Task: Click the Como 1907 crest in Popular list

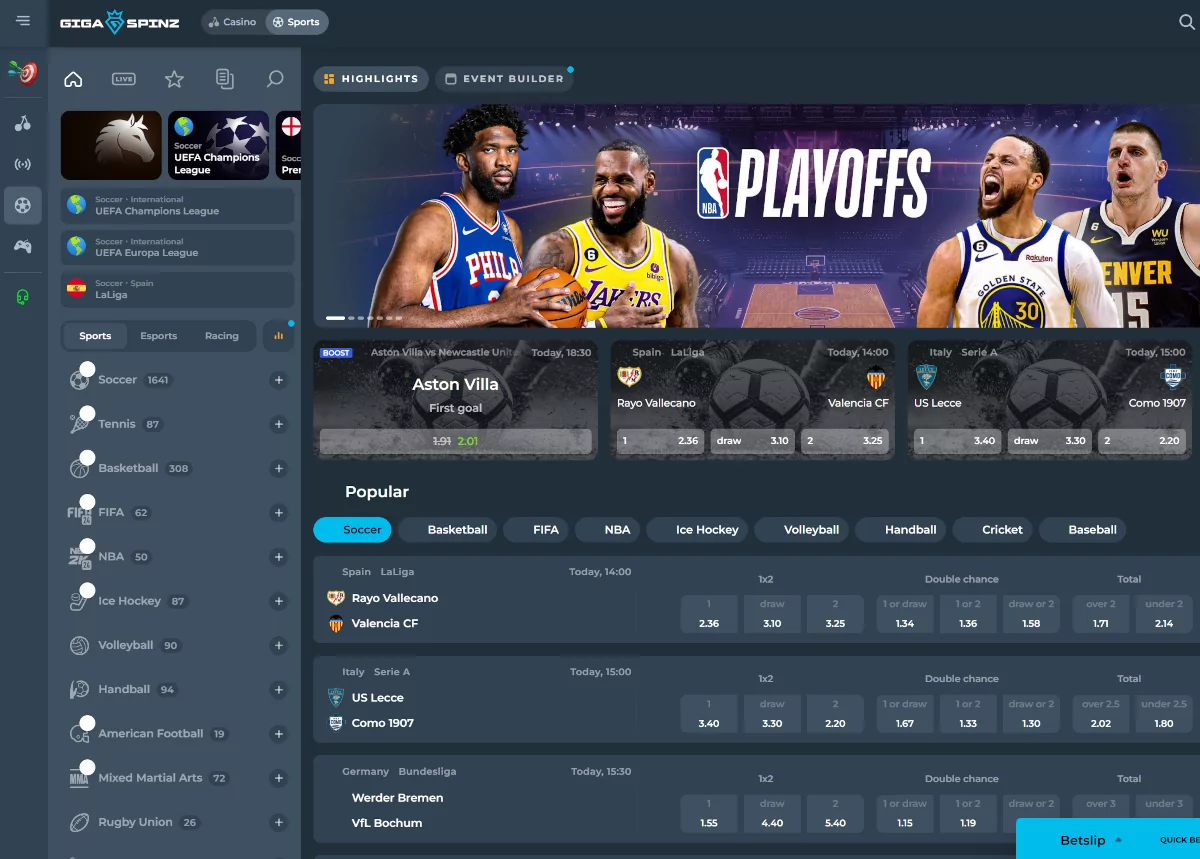Action: point(336,723)
